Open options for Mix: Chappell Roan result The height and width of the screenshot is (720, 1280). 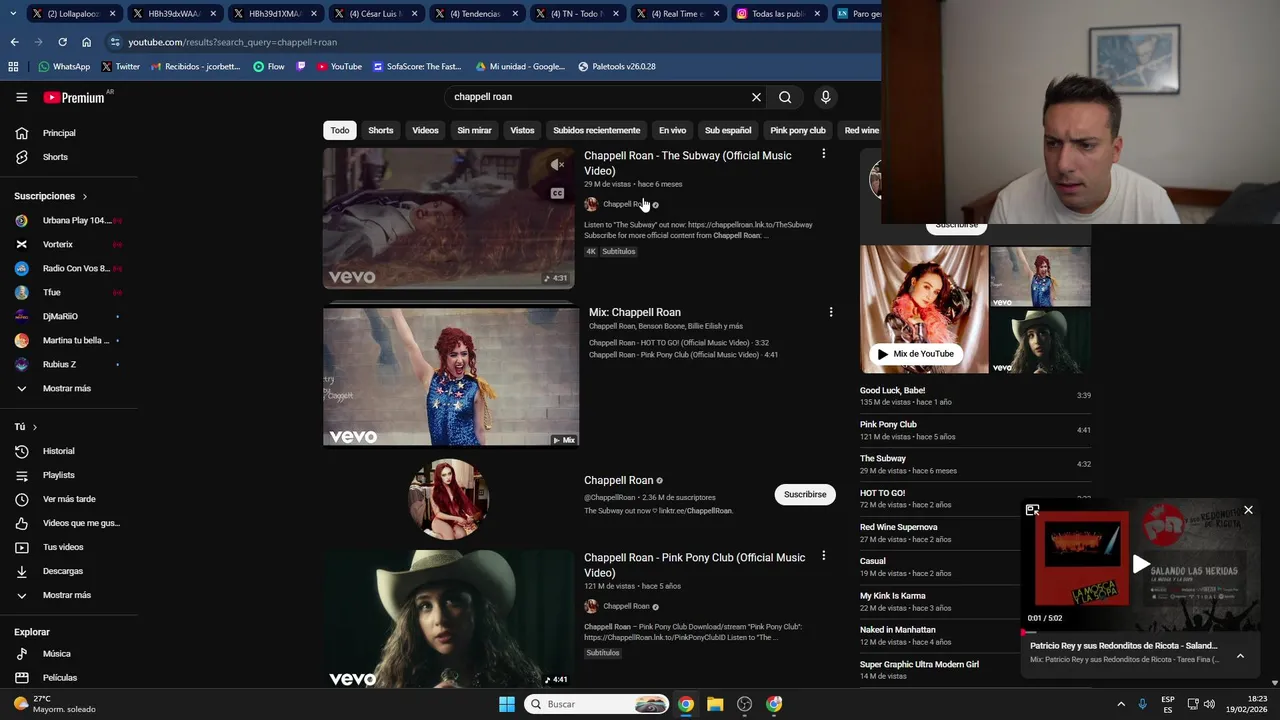click(x=830, y=312)
